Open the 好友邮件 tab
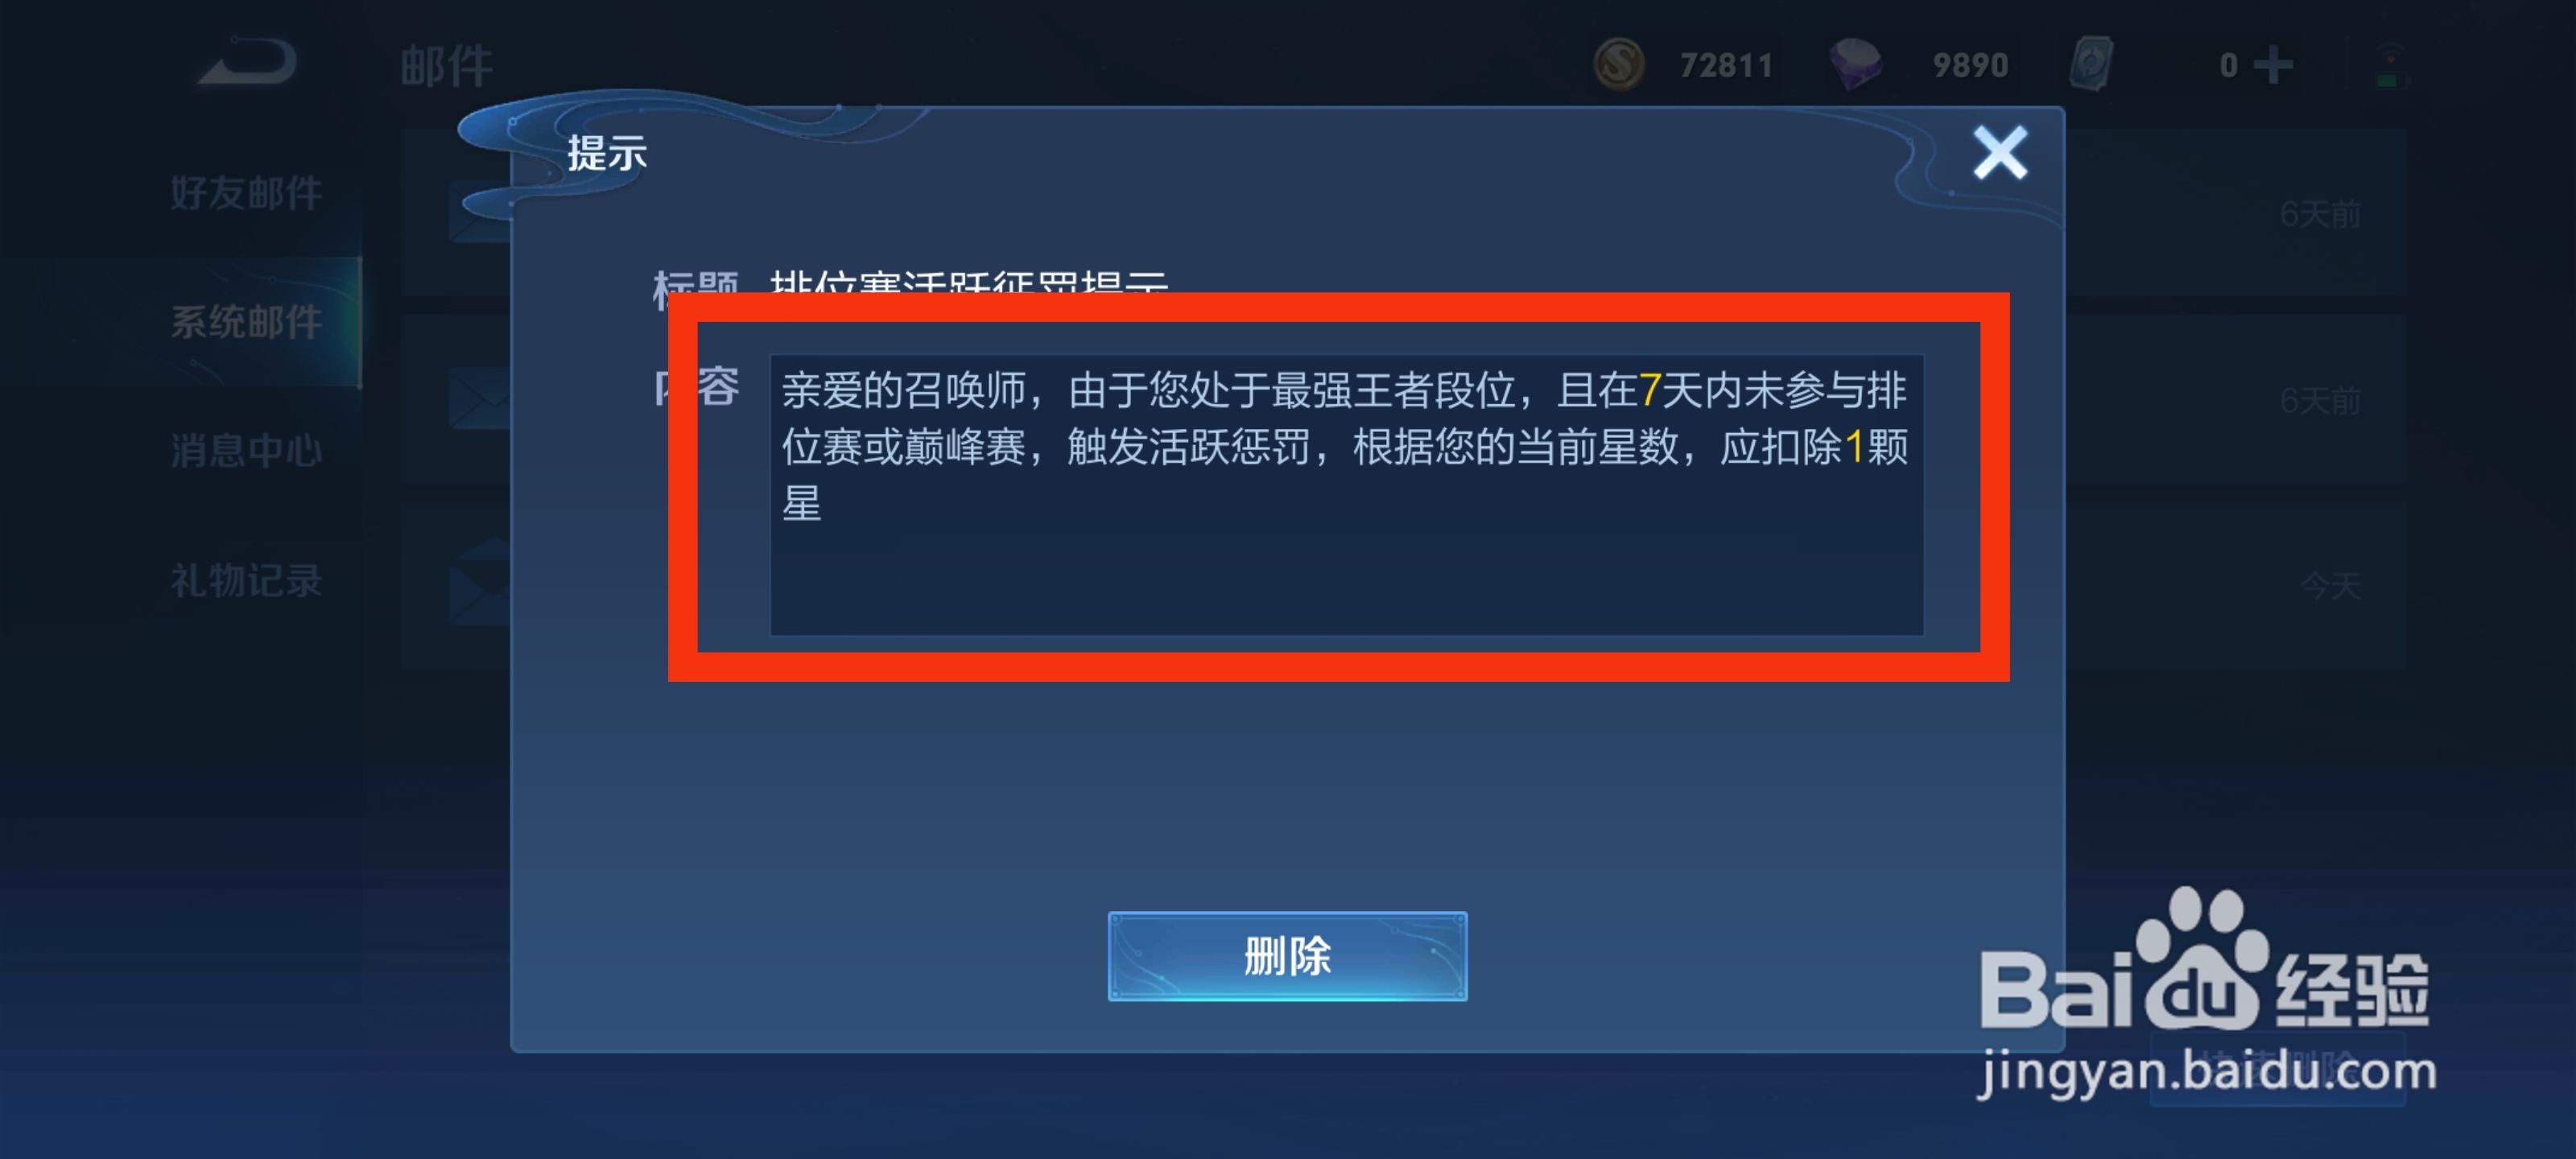 tap(246, 193)
